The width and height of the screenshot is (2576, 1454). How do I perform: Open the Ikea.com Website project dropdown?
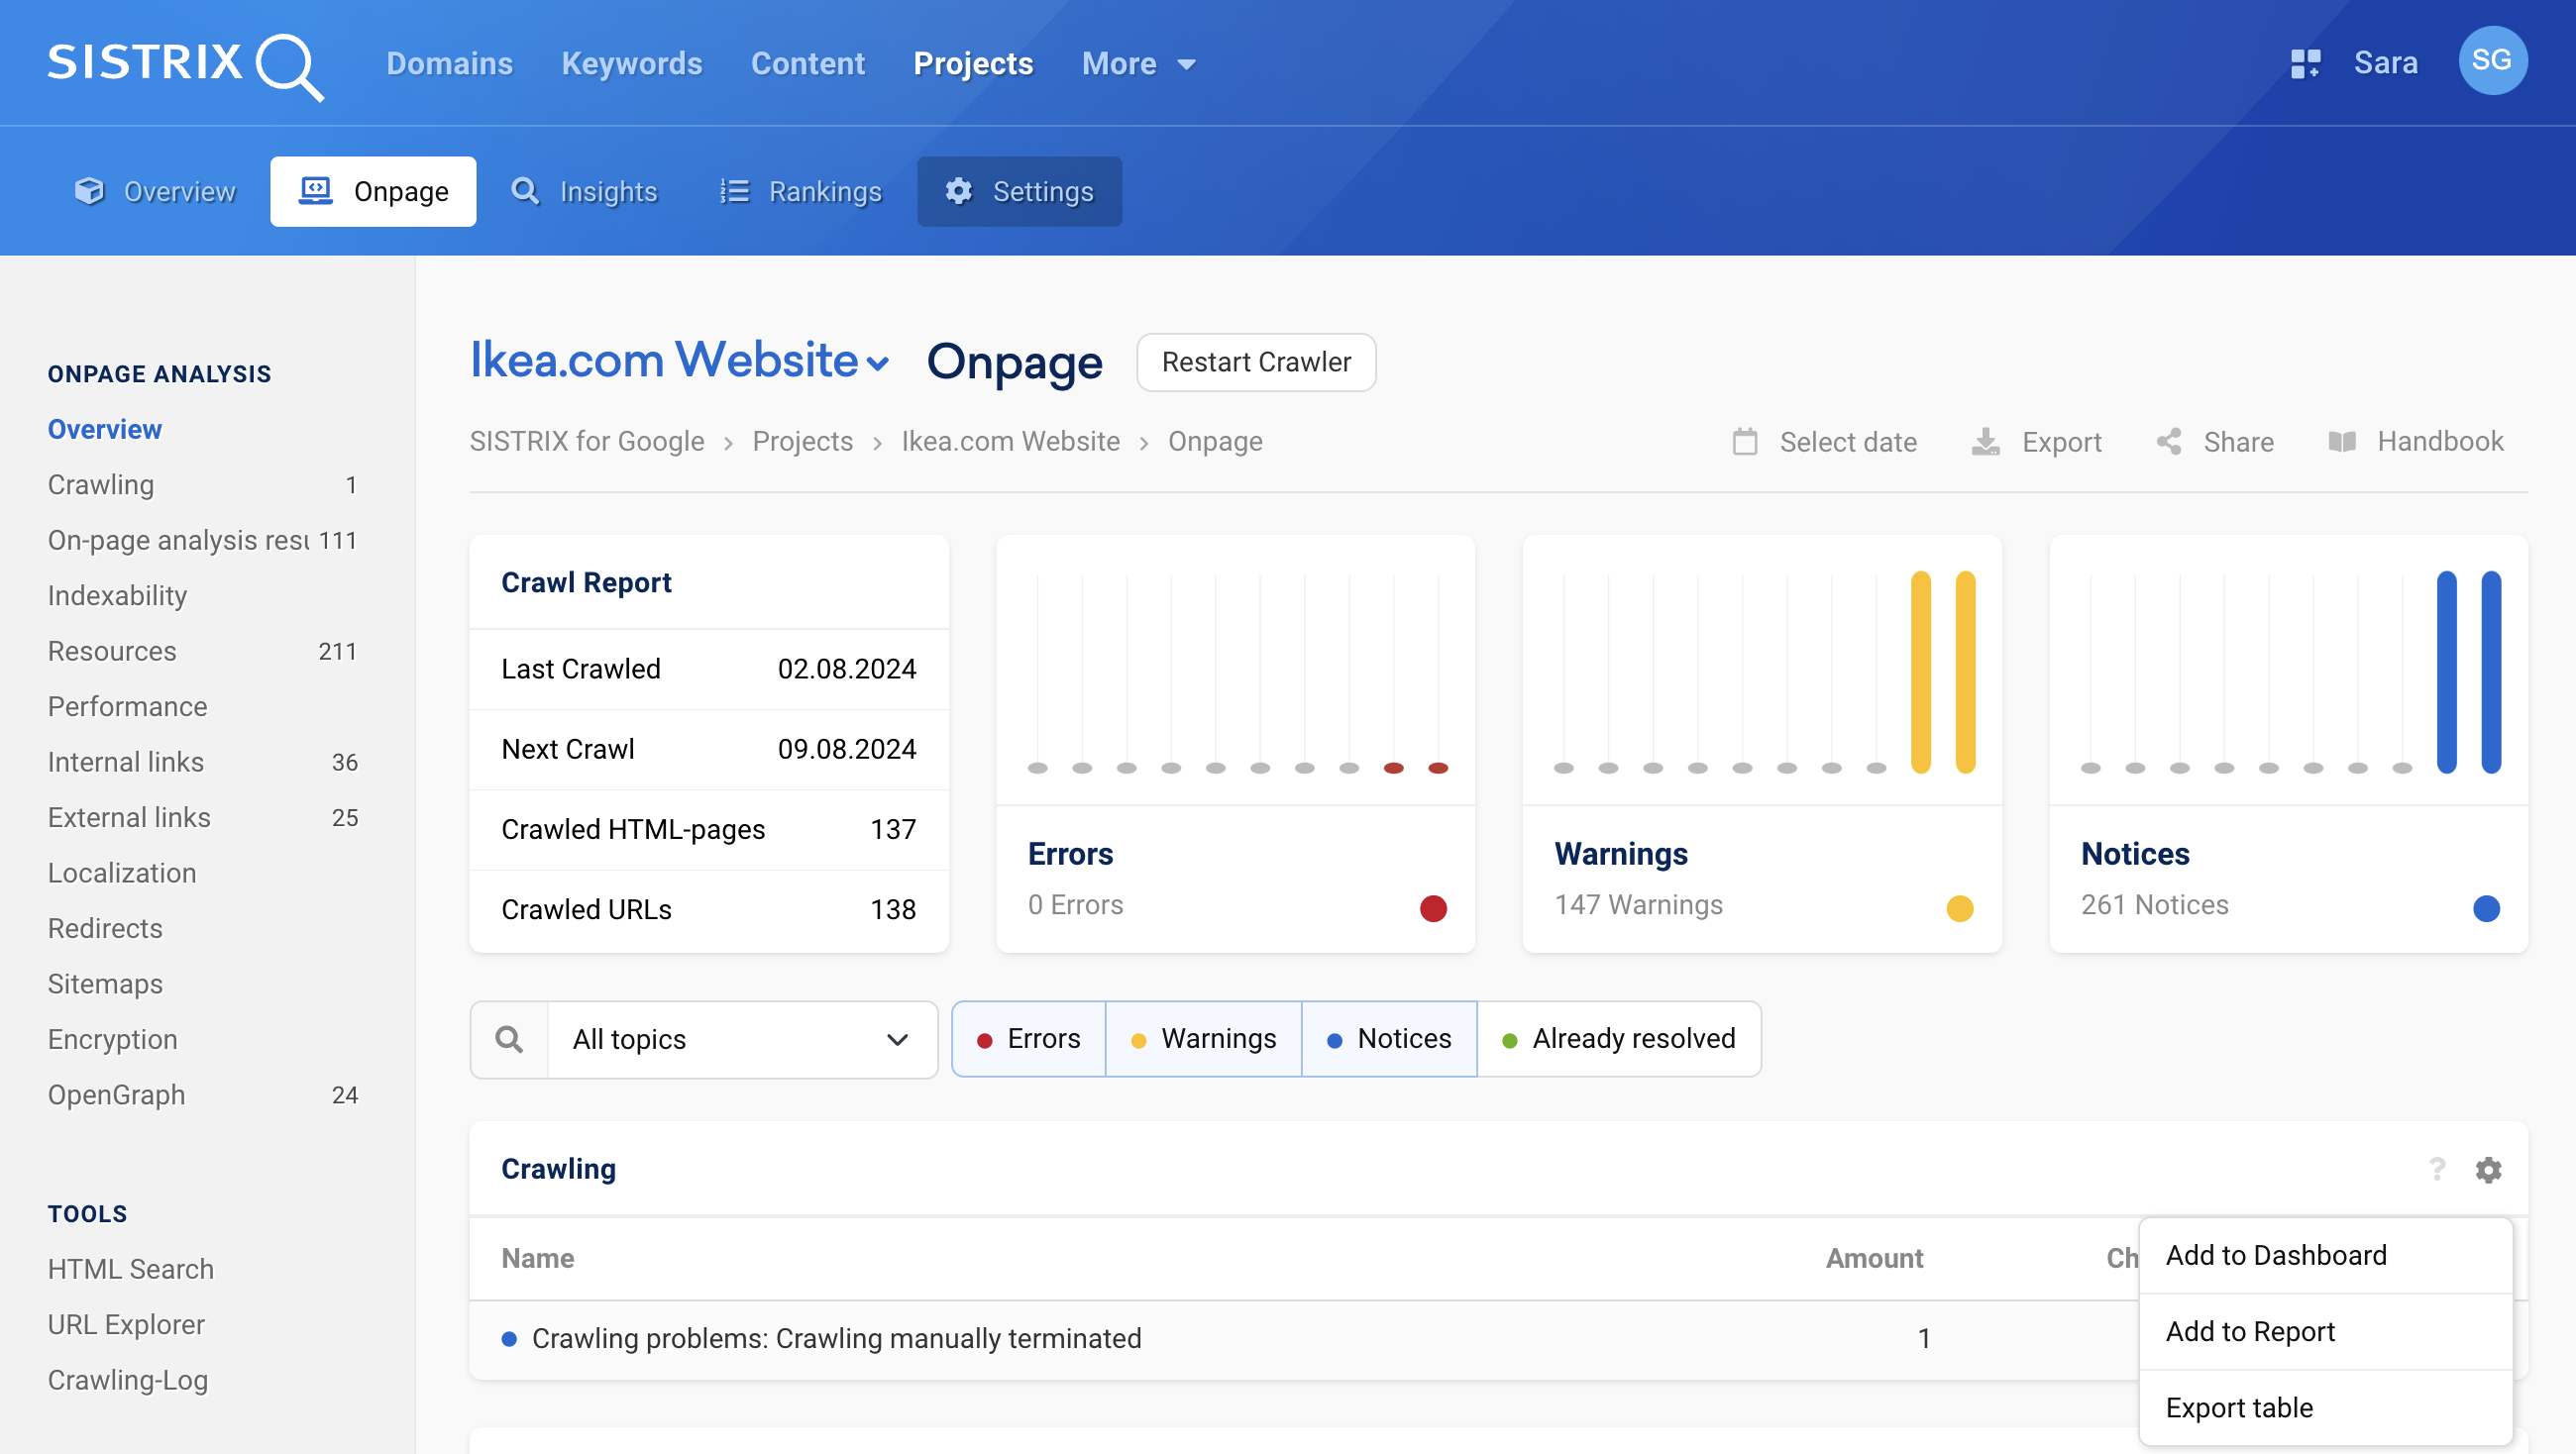(680, 360)
